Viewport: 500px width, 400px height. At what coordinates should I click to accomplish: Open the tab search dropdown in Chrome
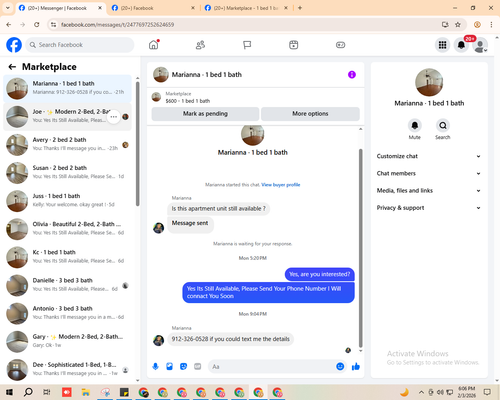[8, 8]
